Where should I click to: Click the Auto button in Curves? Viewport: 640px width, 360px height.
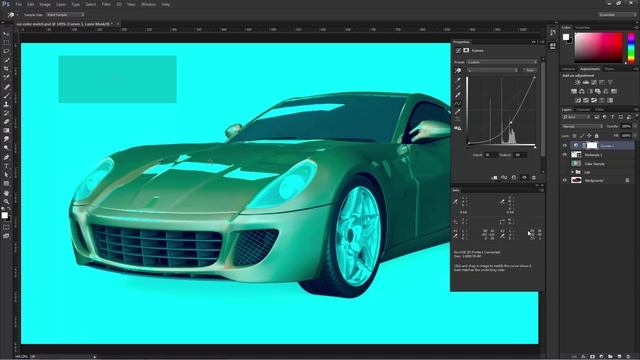click(x=530, y=70)
